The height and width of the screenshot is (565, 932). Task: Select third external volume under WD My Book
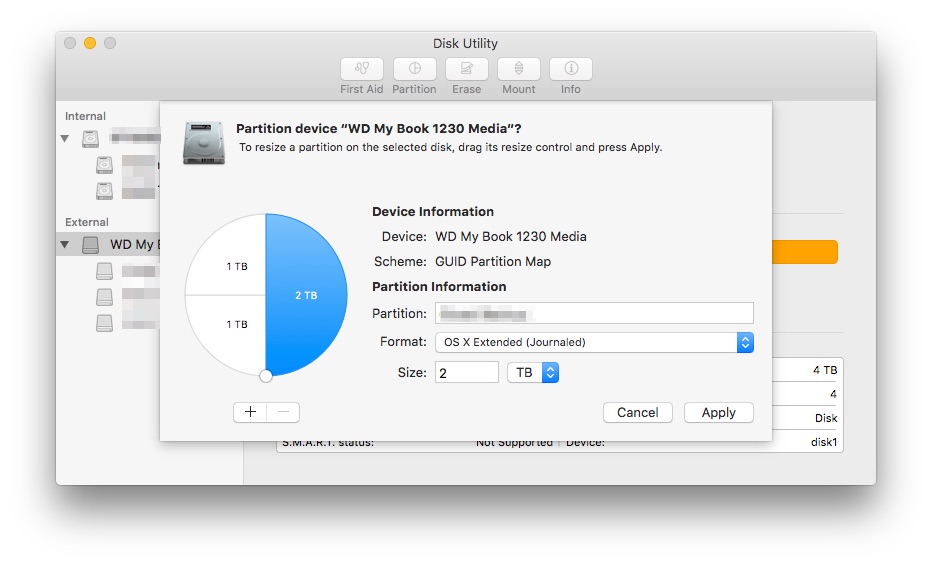click(104, 323)
